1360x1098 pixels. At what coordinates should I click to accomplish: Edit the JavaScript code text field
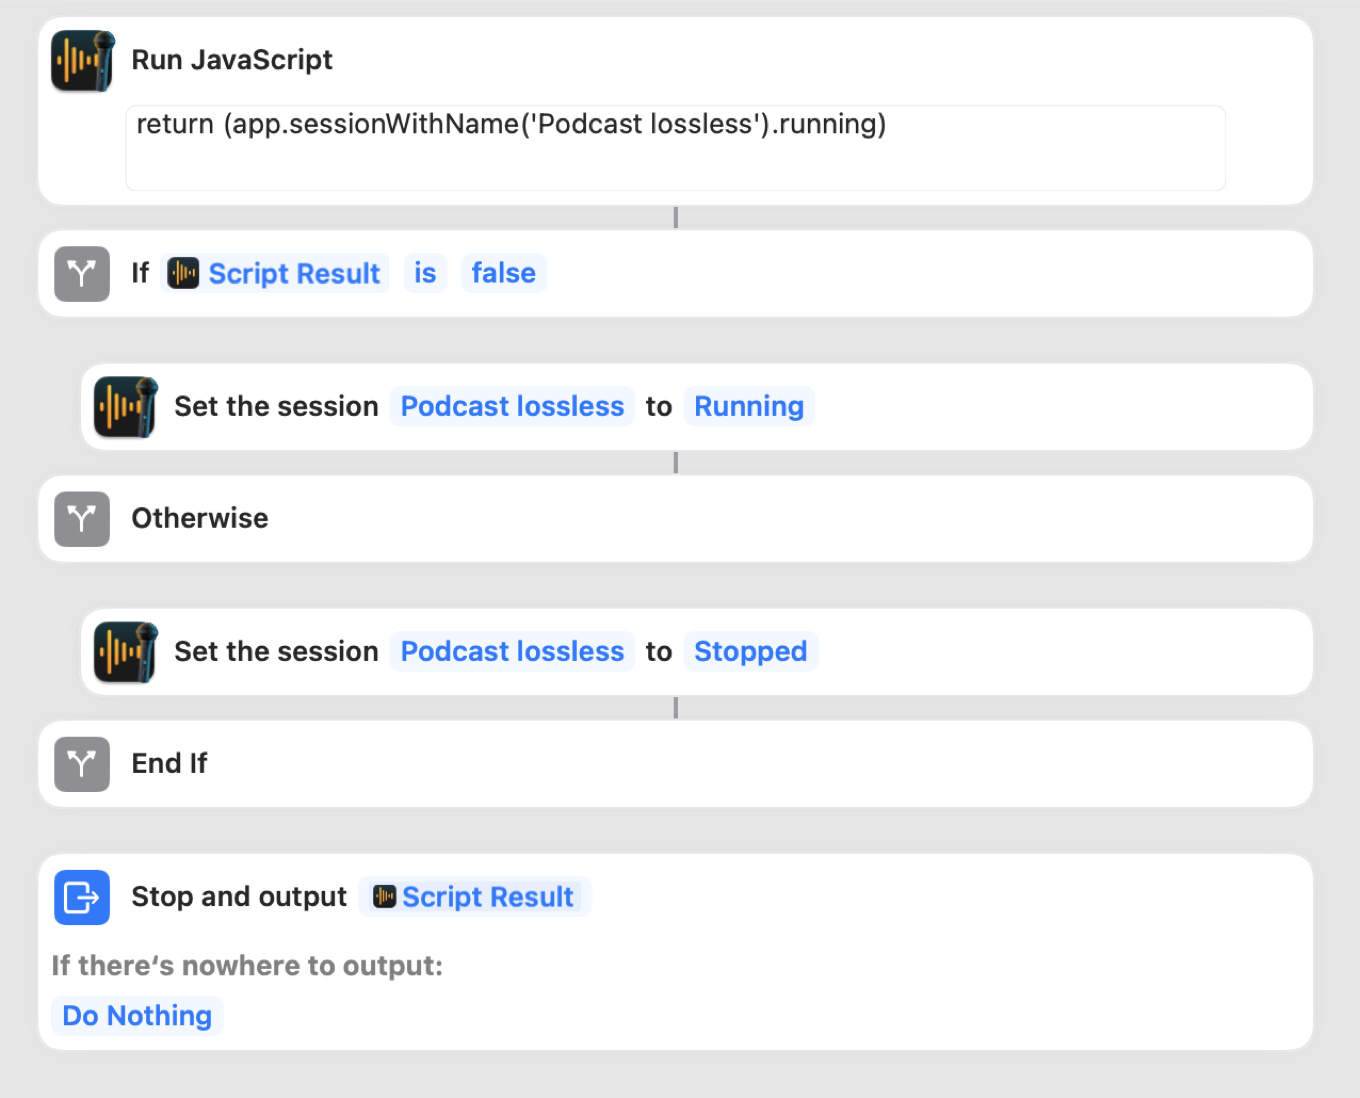[x=675, y=148]
